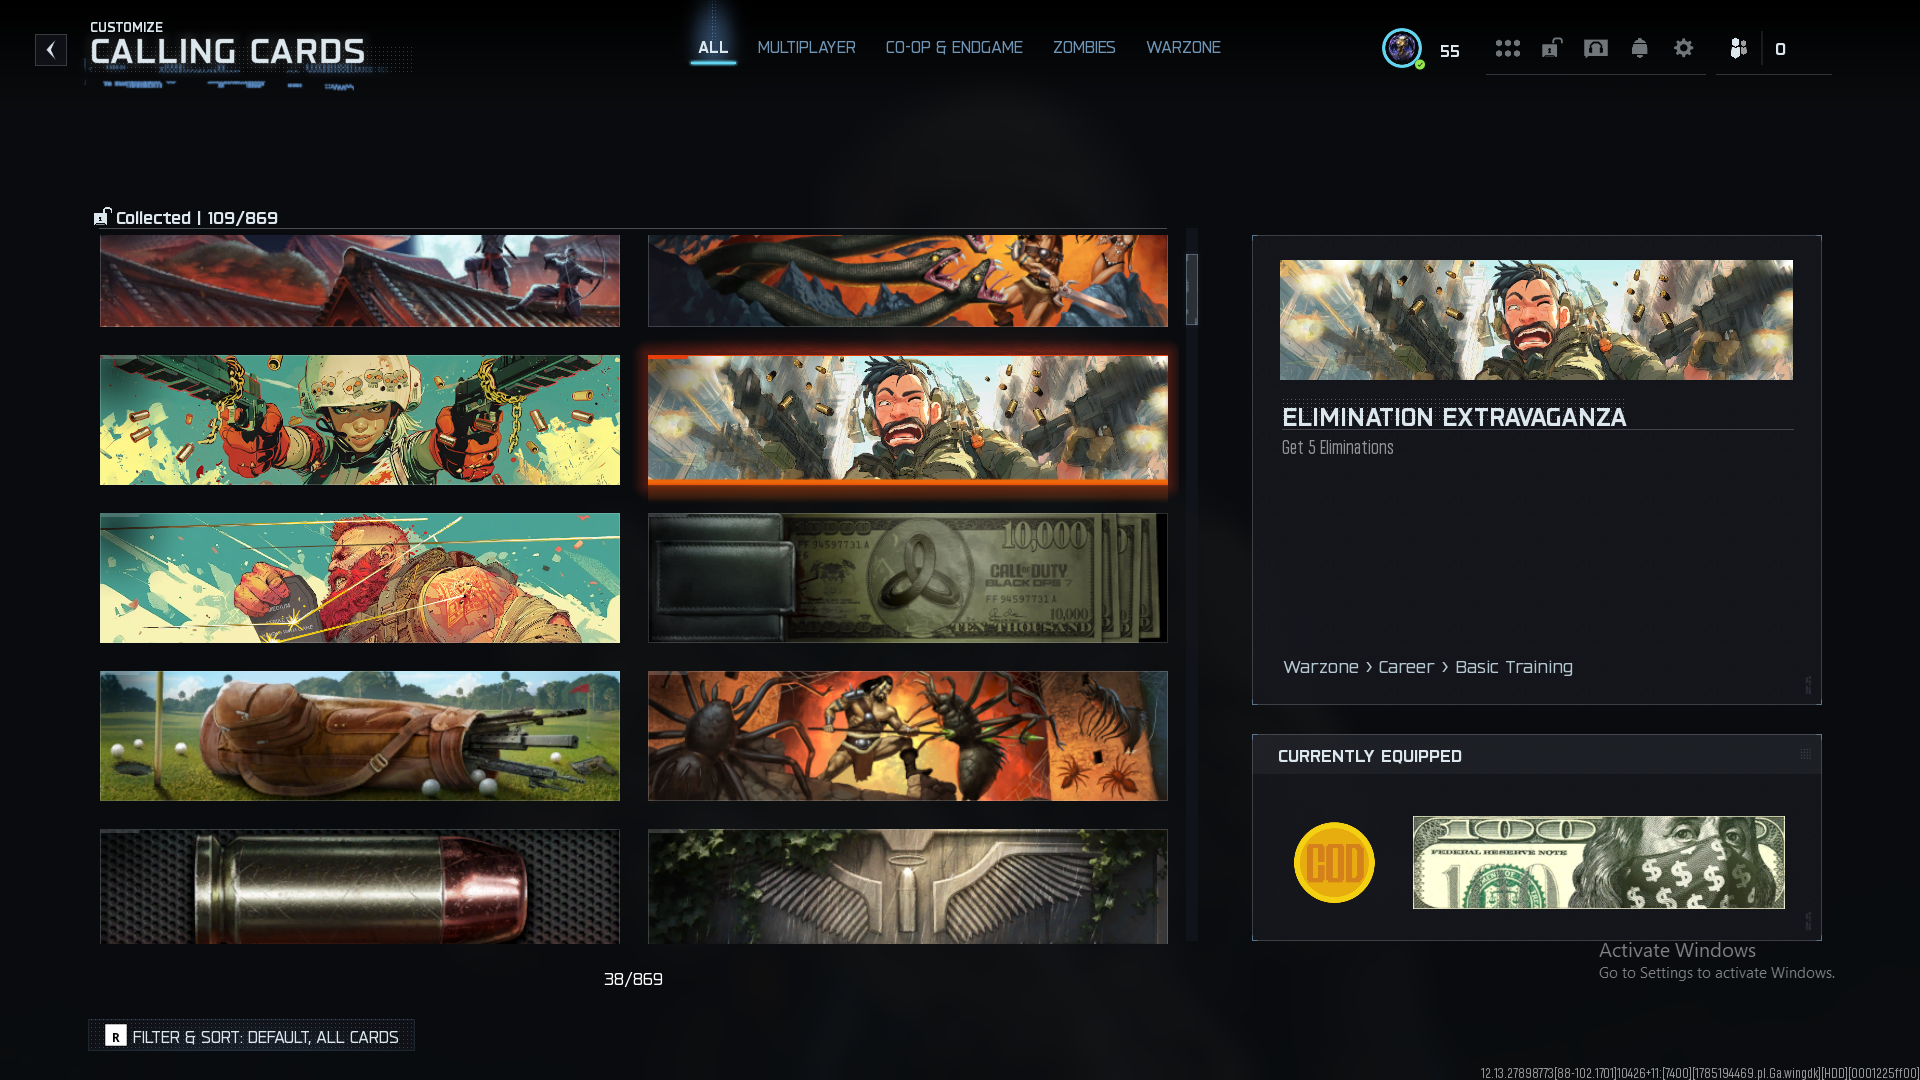Screen dimensions: 1920x1080
Task: Select the stone winged bullet emblem card
Action: 908,886
